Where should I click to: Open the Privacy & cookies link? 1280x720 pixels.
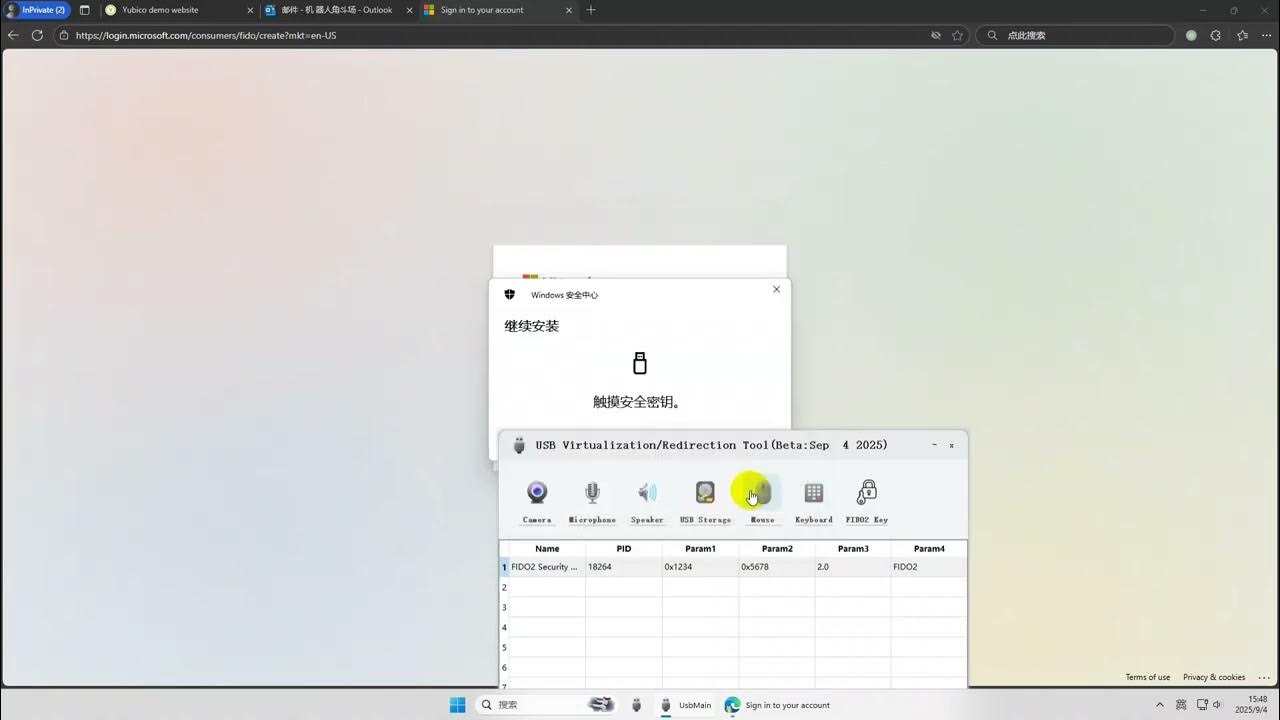[x=1213, y=677]
